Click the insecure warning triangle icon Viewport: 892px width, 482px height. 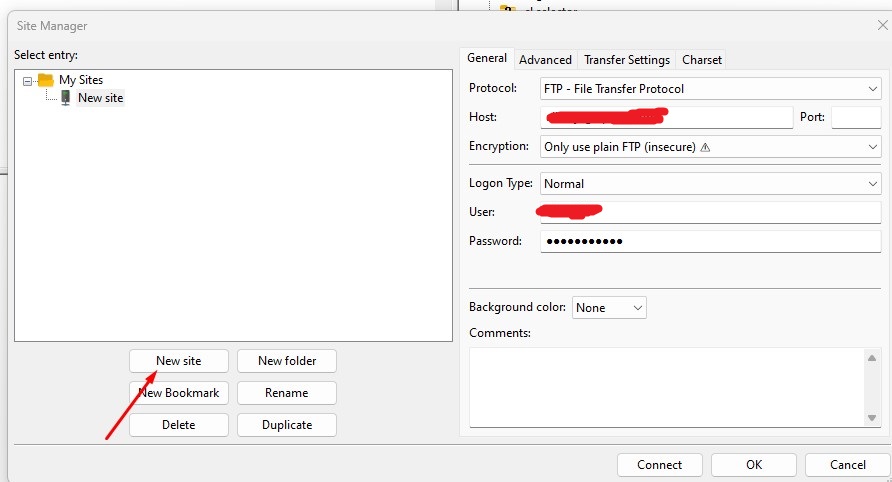click(x=705, y=147)
